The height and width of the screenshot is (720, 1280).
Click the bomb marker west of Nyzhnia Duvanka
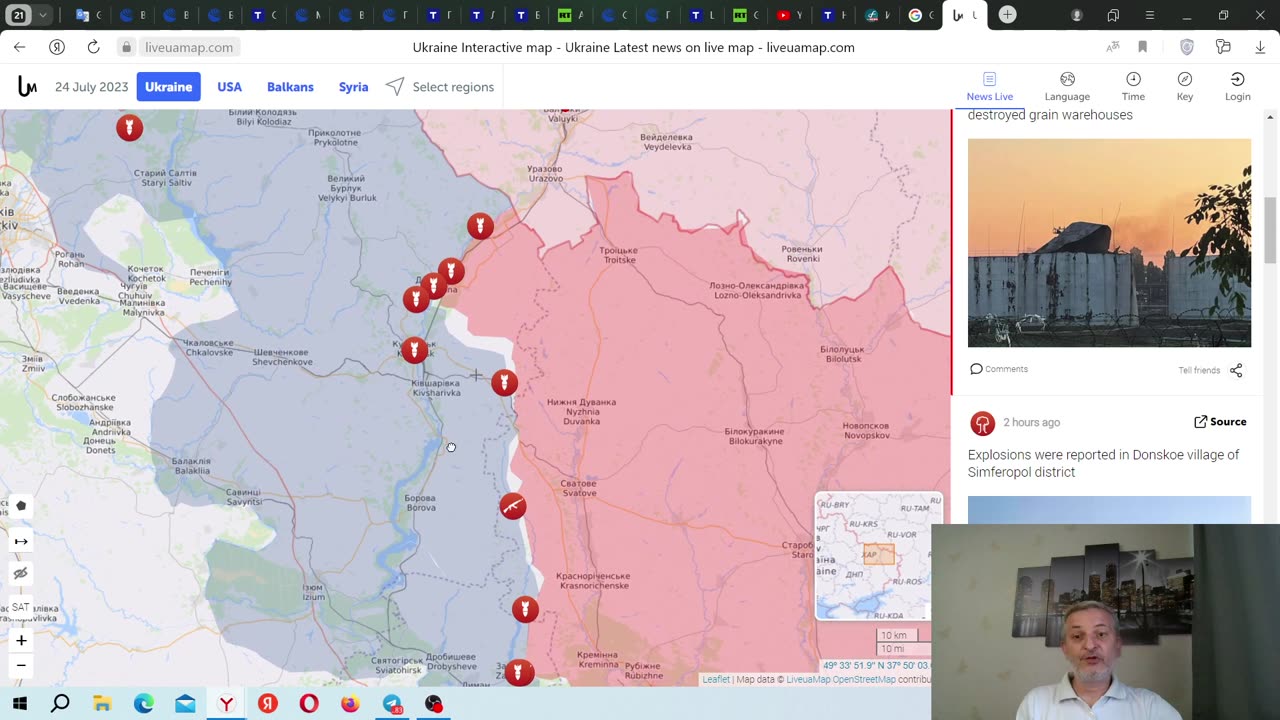pyautogui.click(x=504, y=383)
